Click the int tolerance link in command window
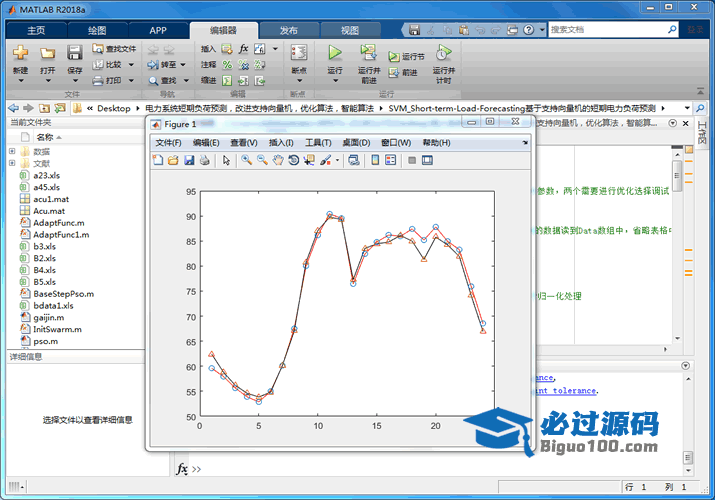Viewport: 715px width, 500px height. click(x=565, y=391)
